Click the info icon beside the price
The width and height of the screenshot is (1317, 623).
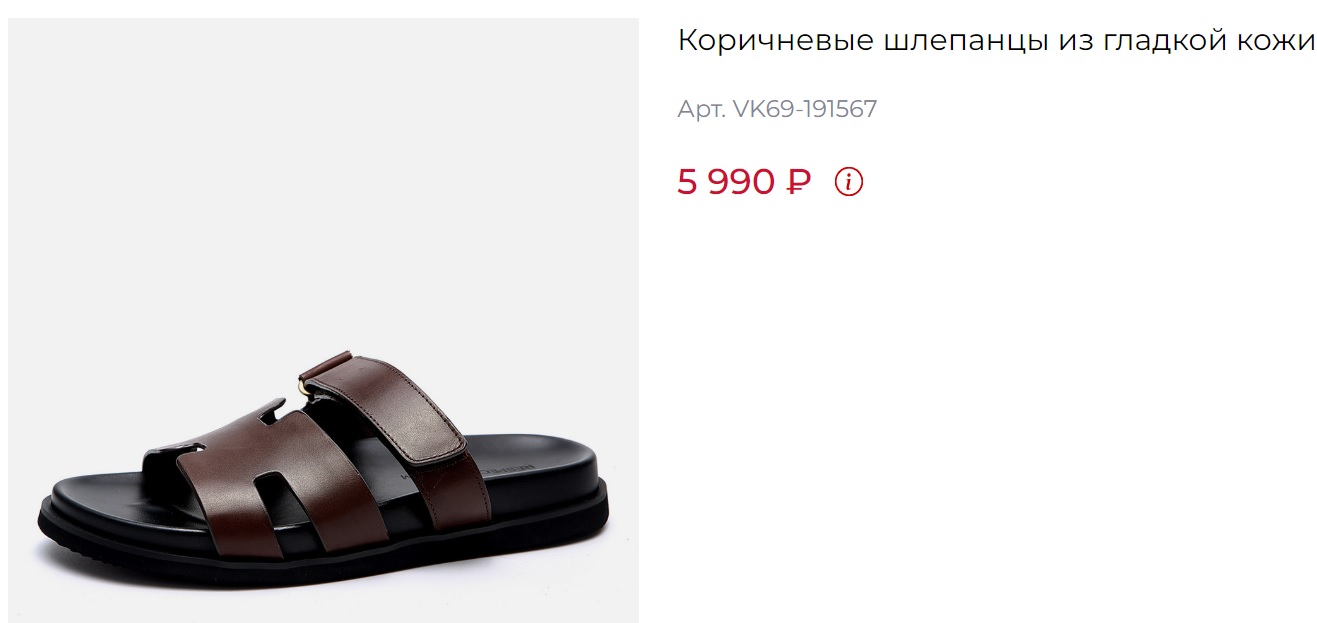tap(849, 182)
